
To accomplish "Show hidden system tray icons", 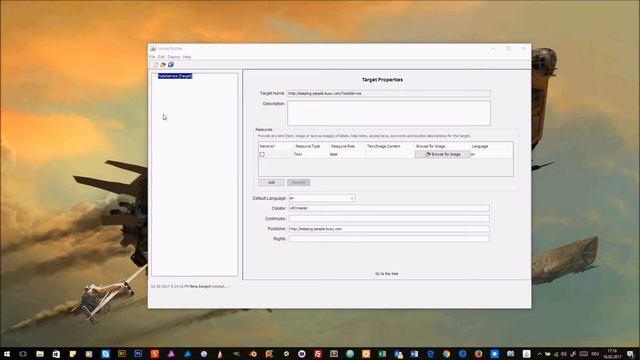I will [540, 354].
